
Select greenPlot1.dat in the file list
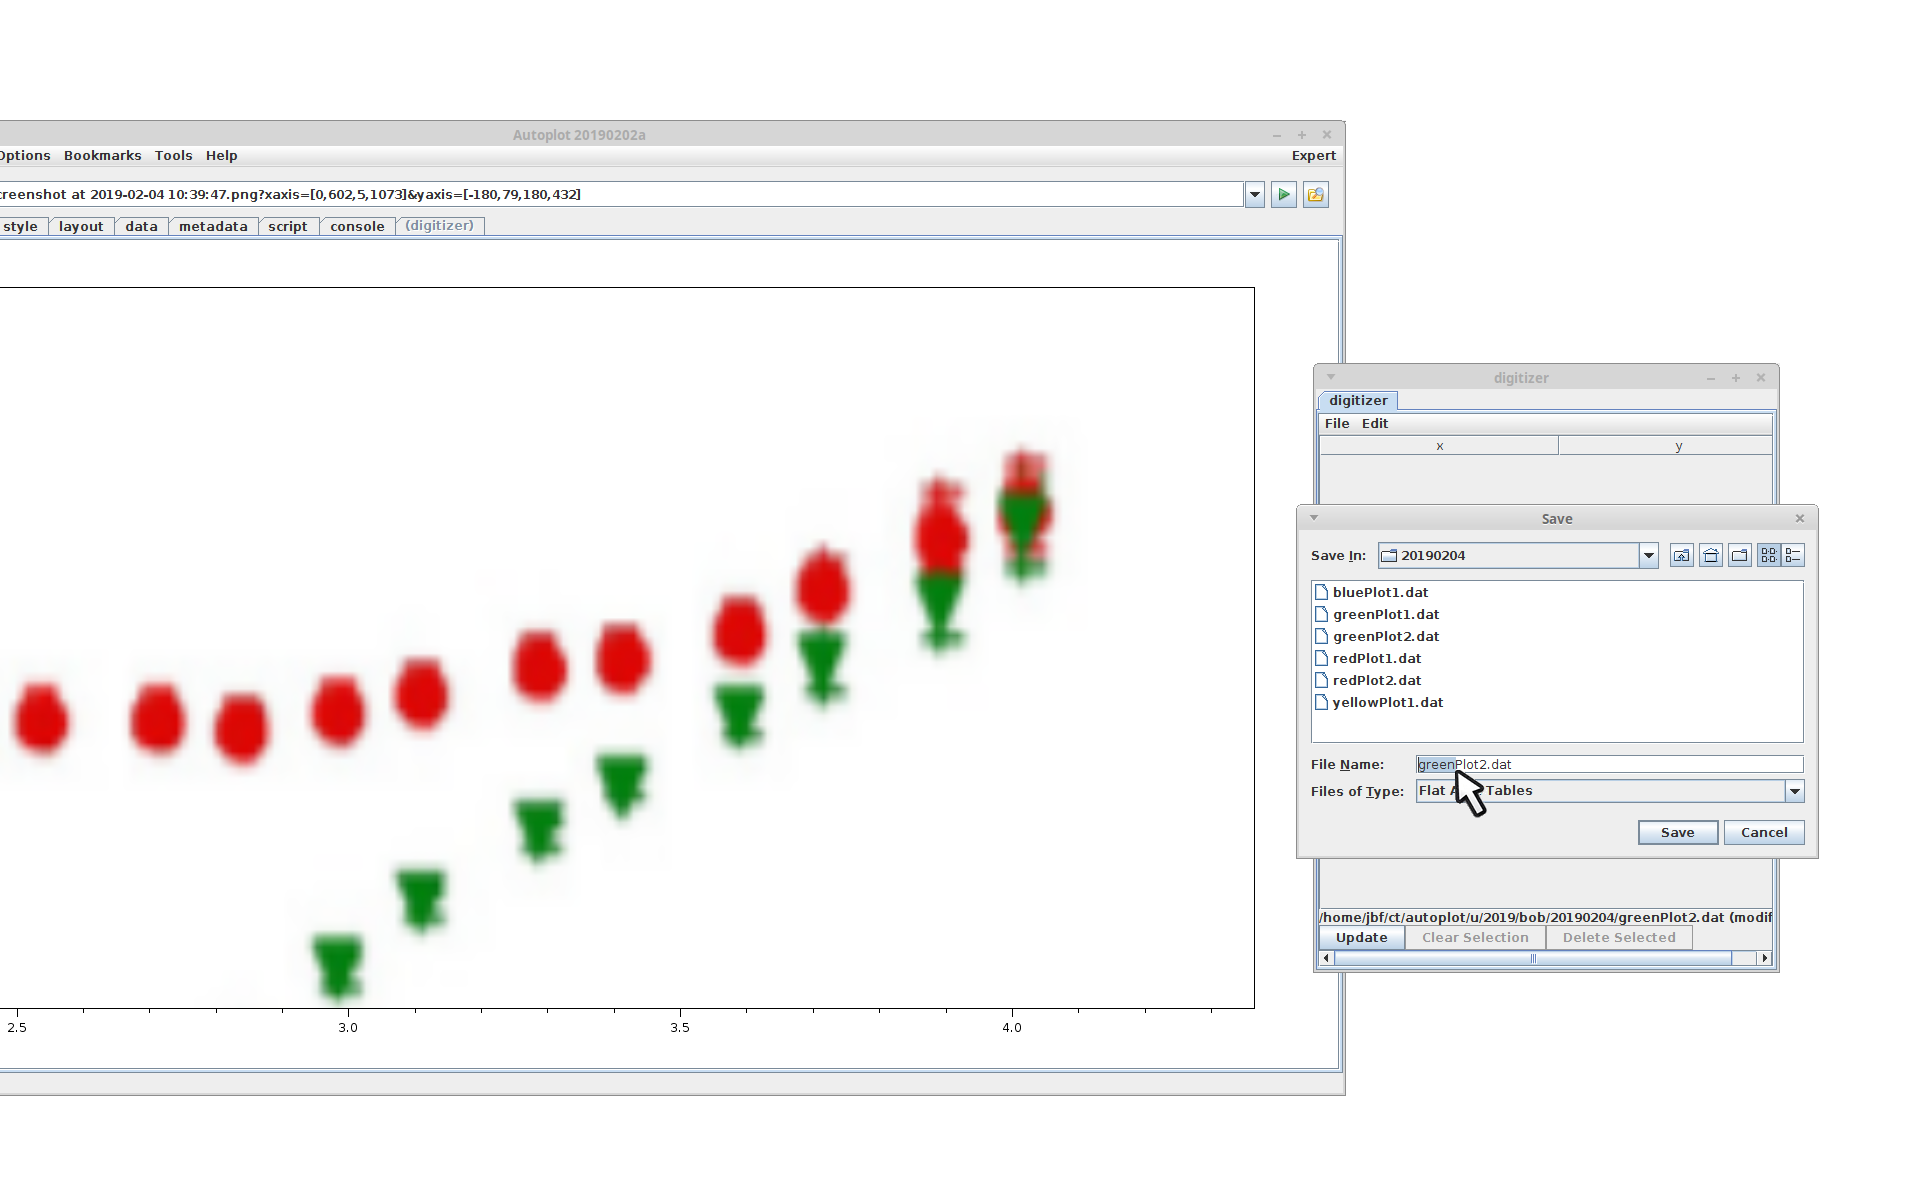(1377, 614)
